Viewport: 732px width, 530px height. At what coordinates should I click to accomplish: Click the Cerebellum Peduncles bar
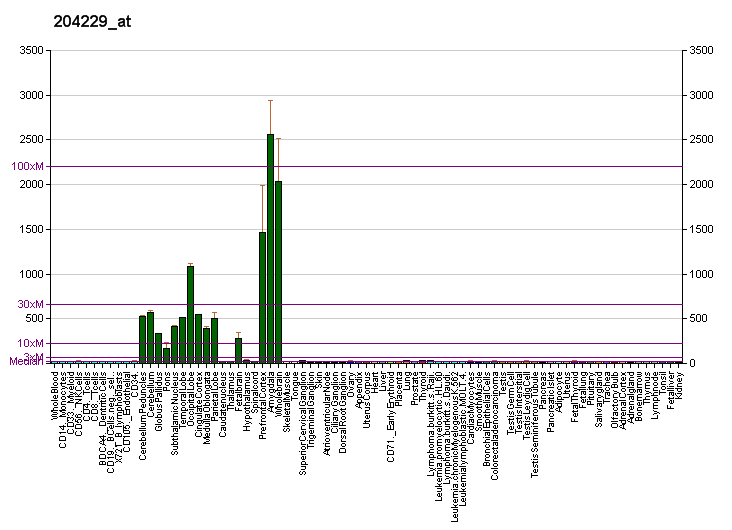point(142,339)
